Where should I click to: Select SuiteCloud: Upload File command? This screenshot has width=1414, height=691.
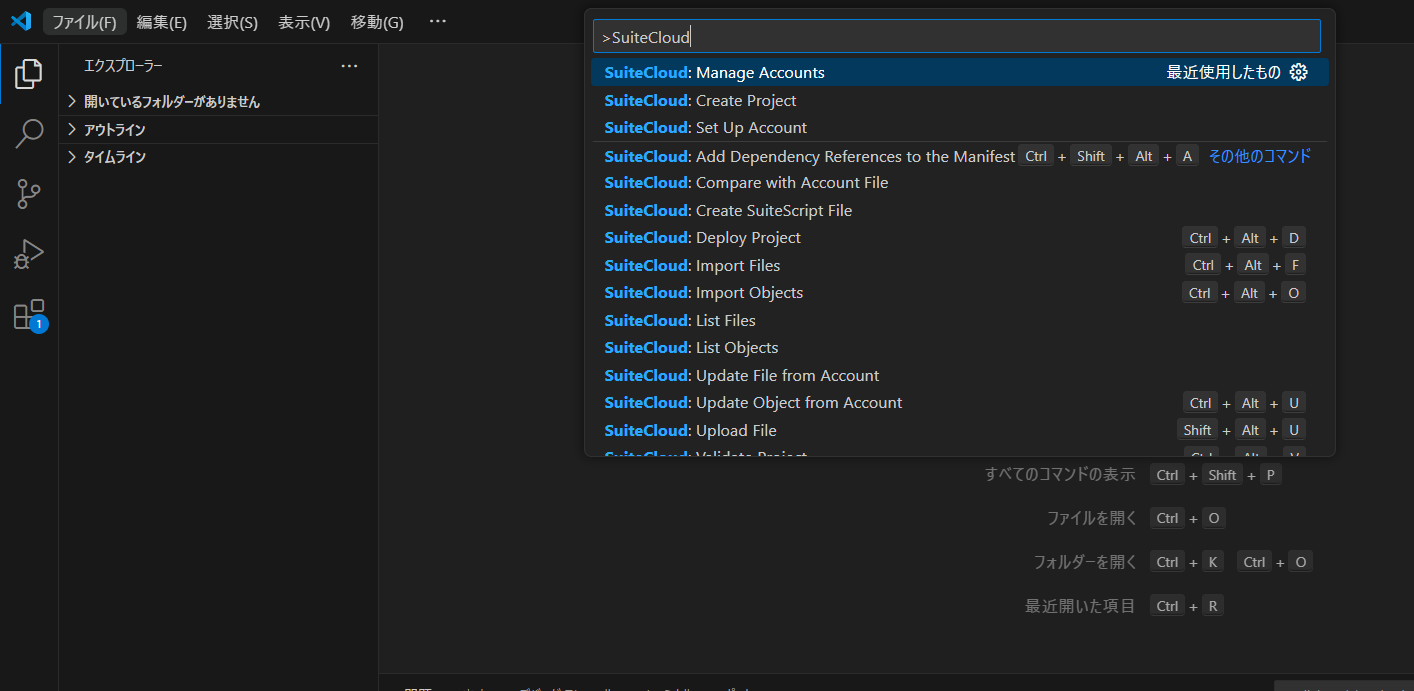click(x=960, y=431)
